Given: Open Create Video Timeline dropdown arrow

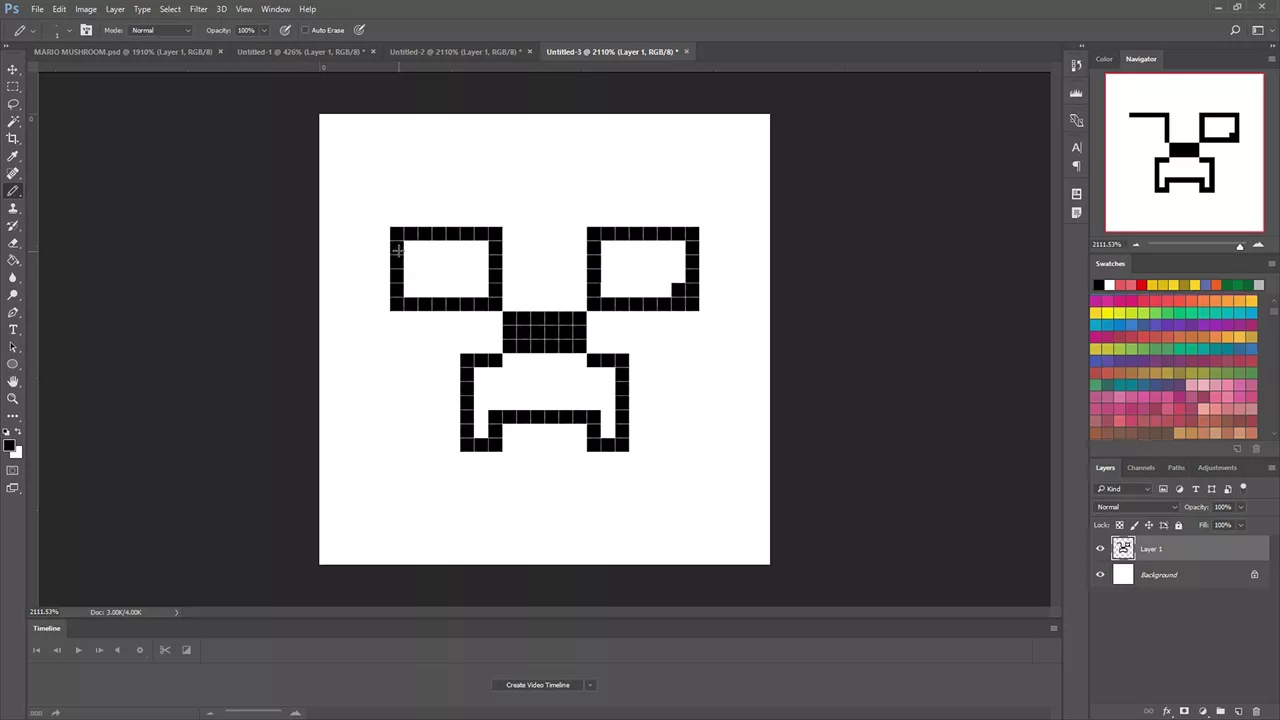Looking at the screenshot, I should 590,685.
